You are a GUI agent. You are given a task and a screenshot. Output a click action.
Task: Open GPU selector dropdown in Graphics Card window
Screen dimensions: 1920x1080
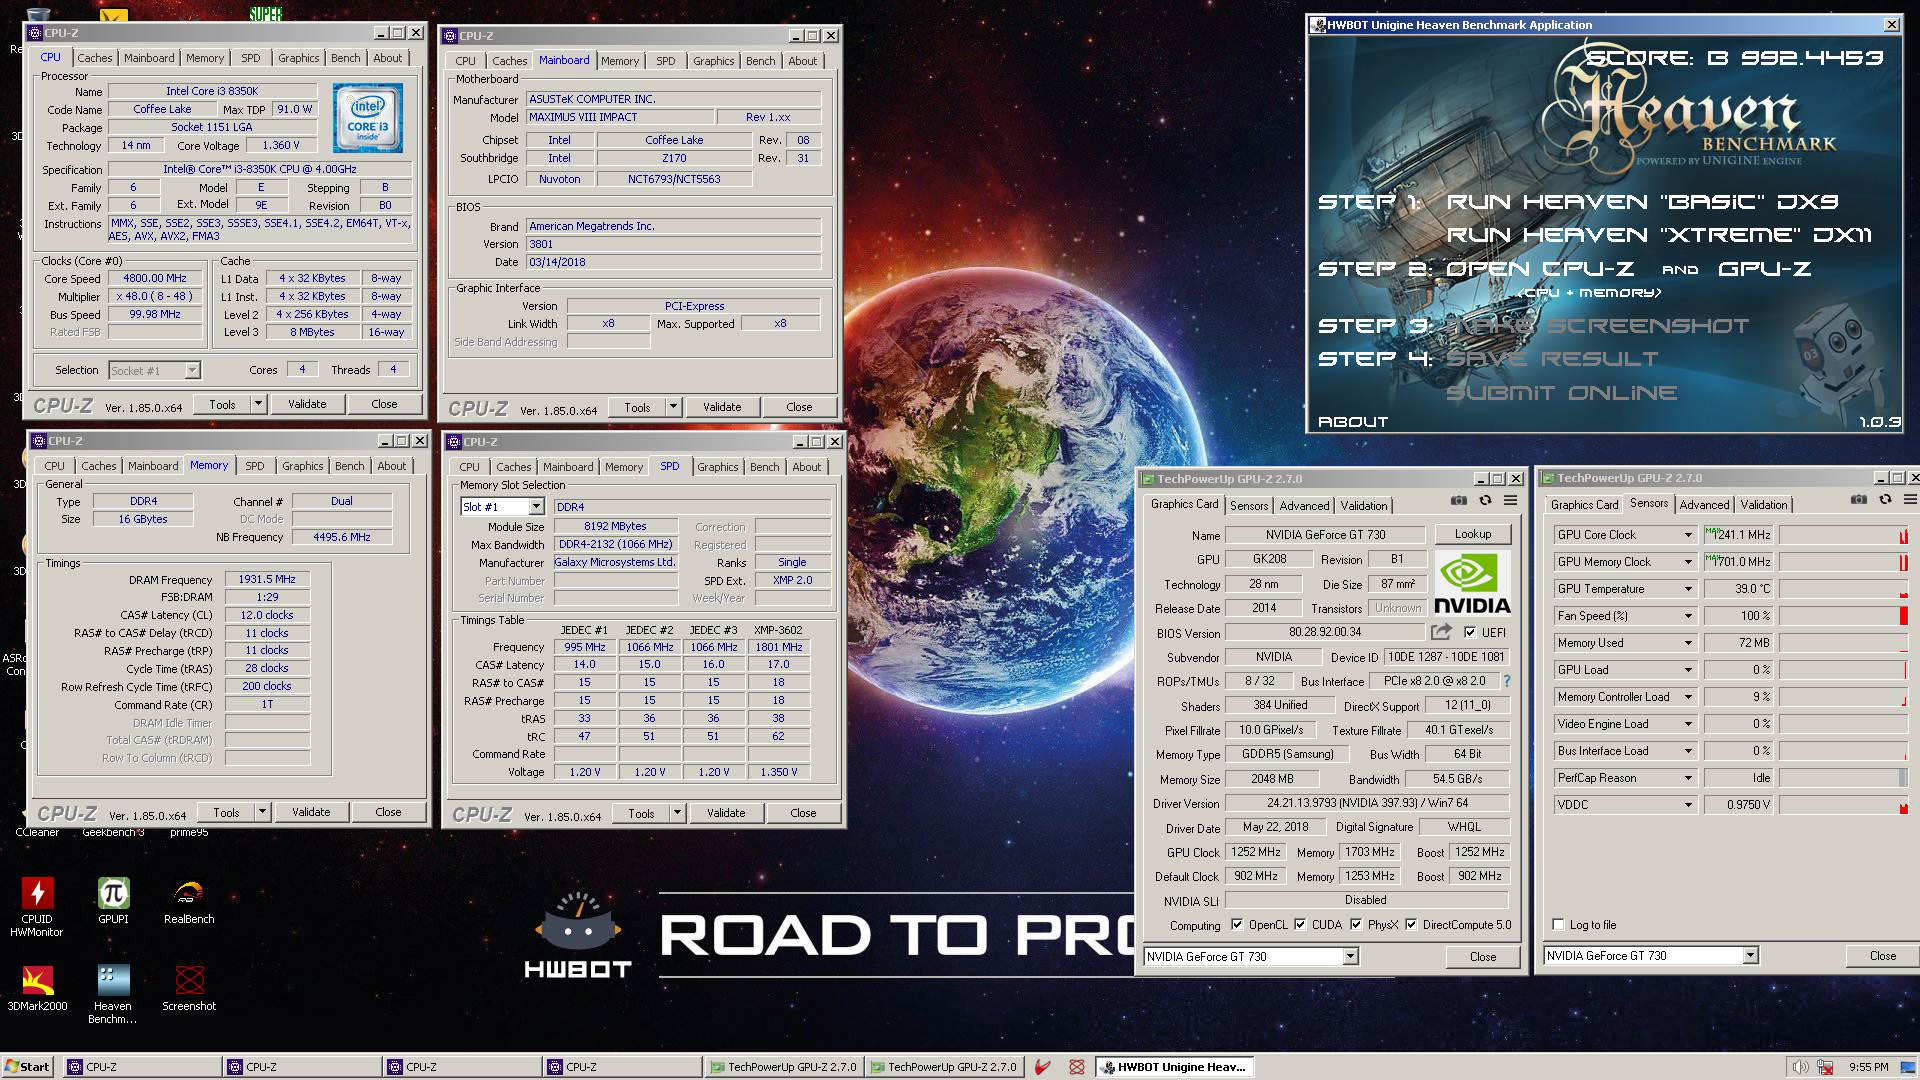[1350, 957]
